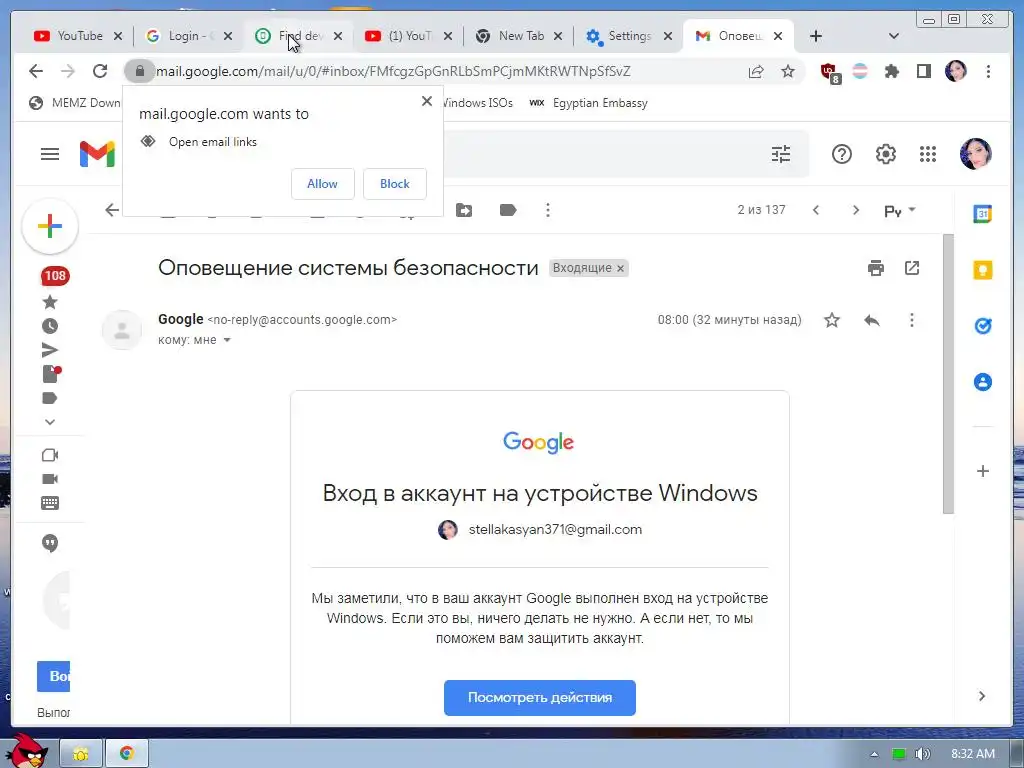Open uBlock Origin extension icon
Screen dimensions: 1024x768
(x=829, y=72)
